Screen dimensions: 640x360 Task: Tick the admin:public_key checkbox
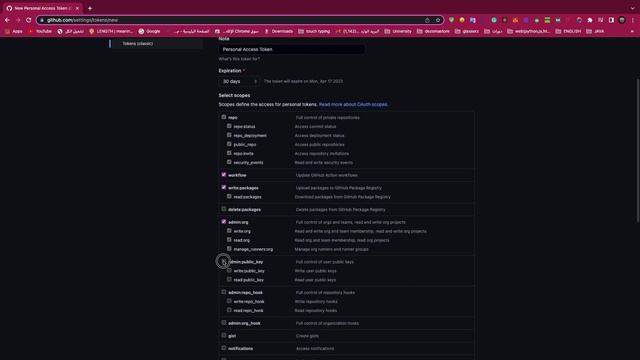(224, 261)
